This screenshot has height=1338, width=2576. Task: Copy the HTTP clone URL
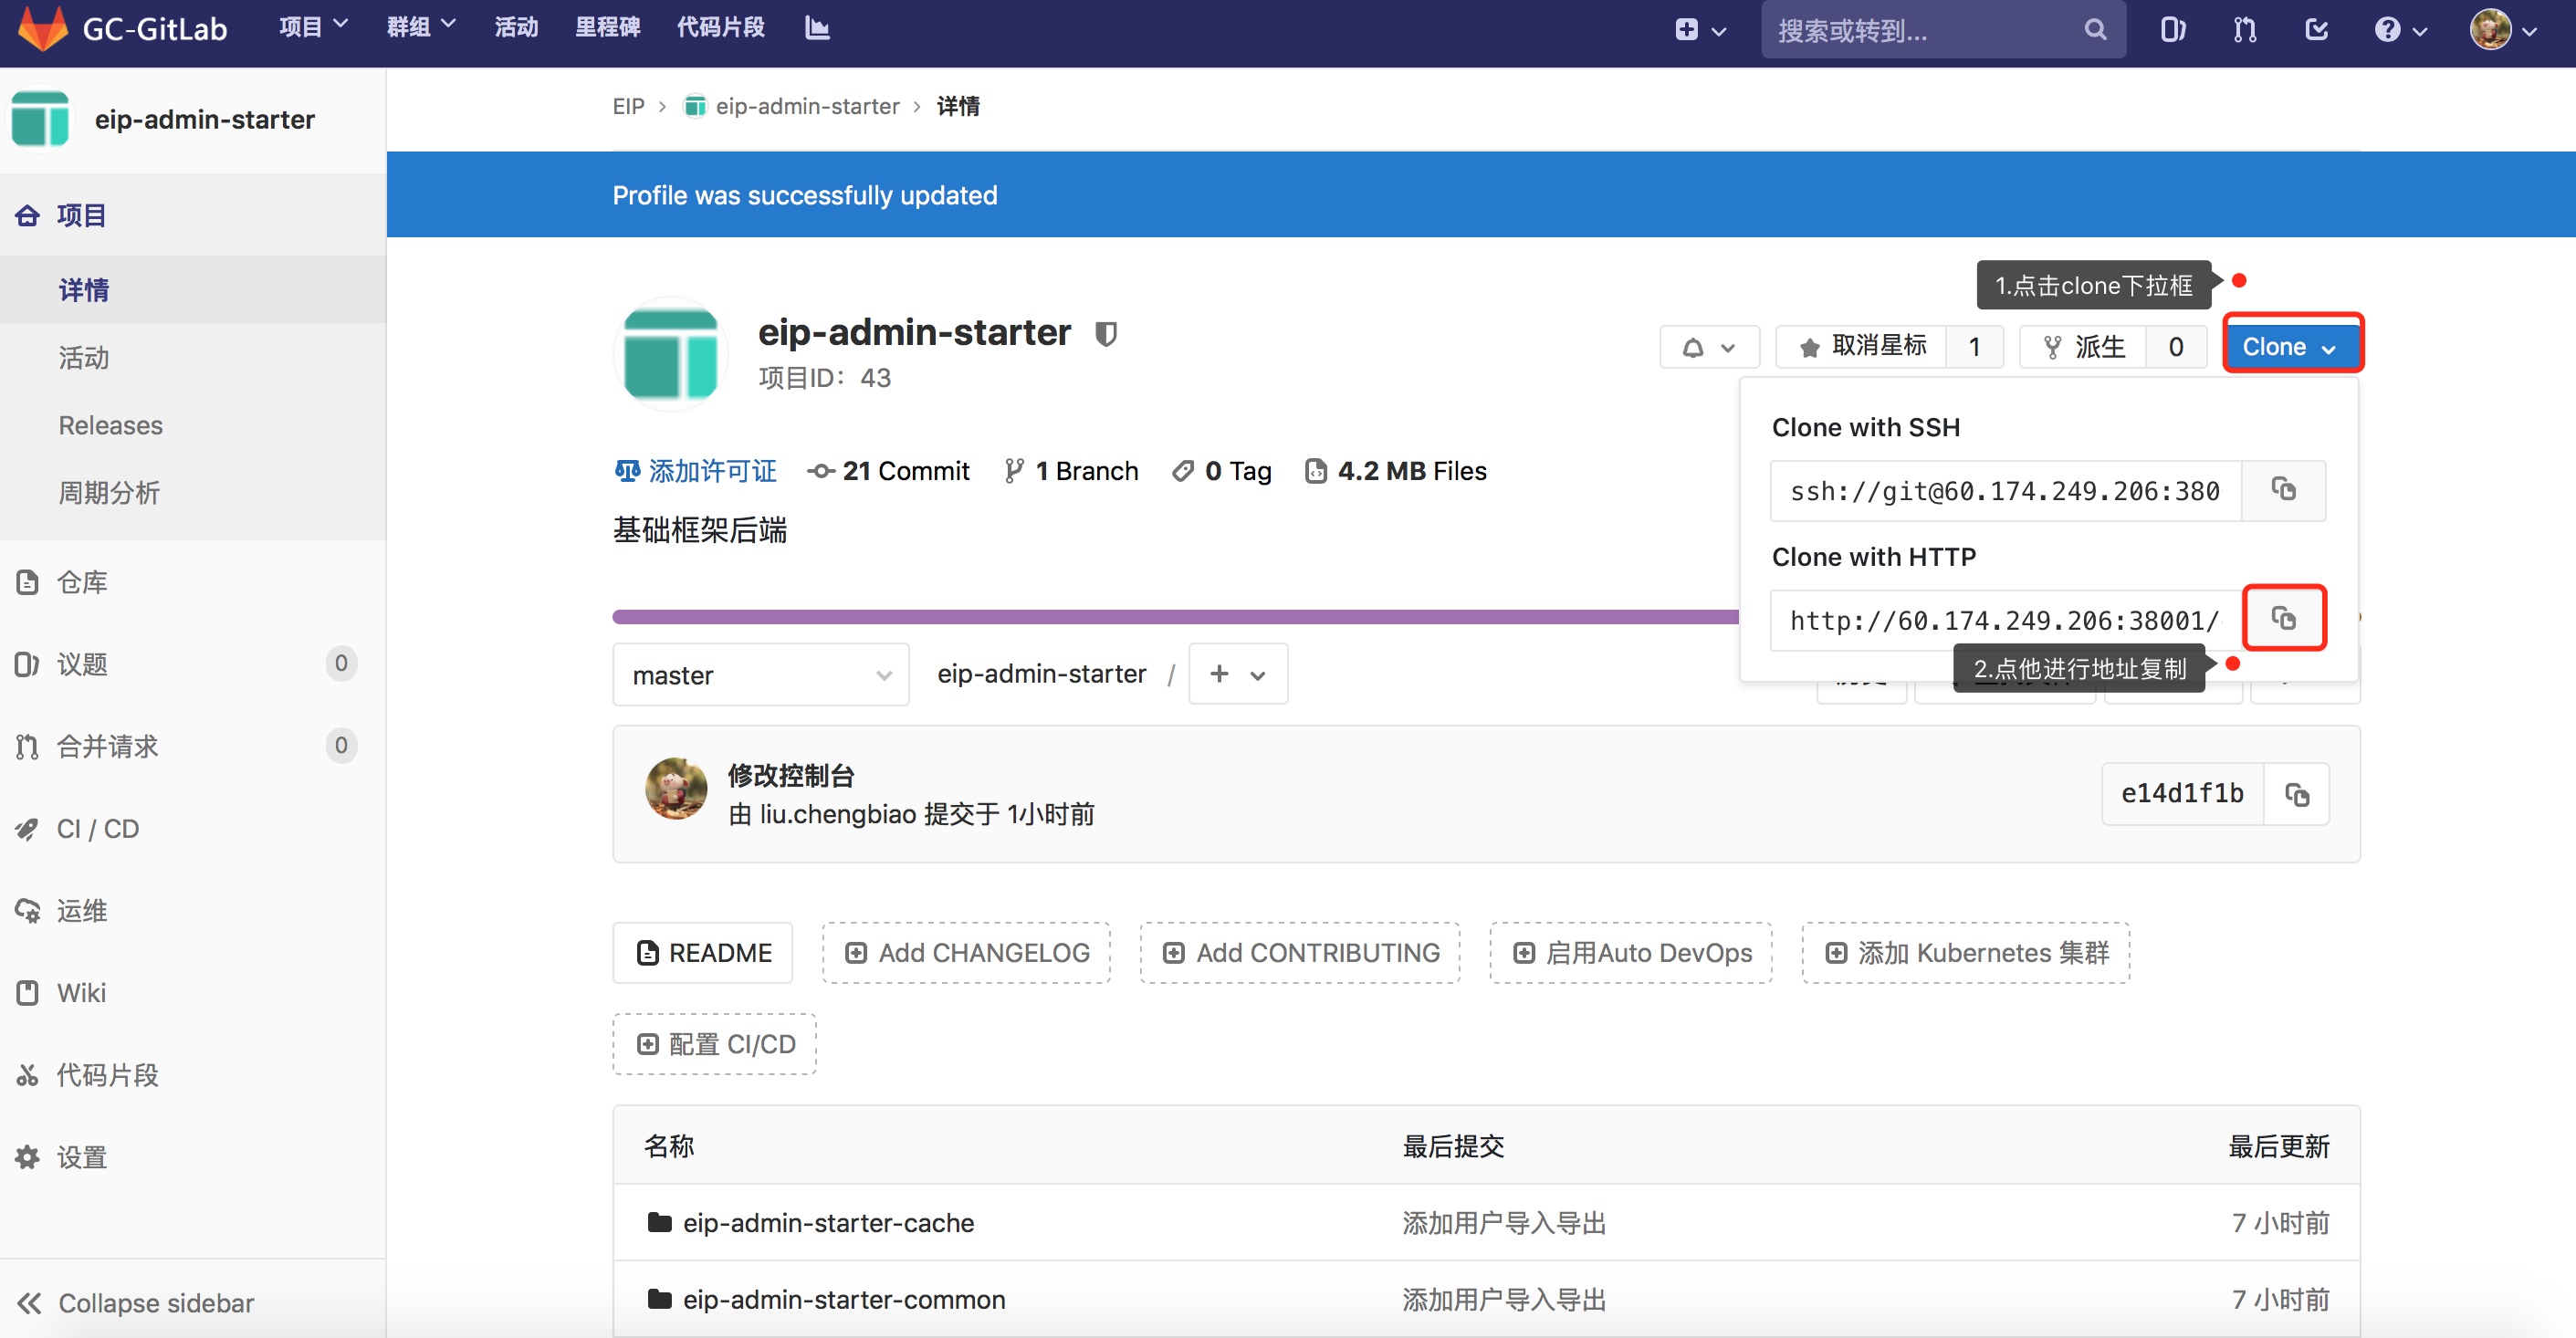click(2283, 619)
